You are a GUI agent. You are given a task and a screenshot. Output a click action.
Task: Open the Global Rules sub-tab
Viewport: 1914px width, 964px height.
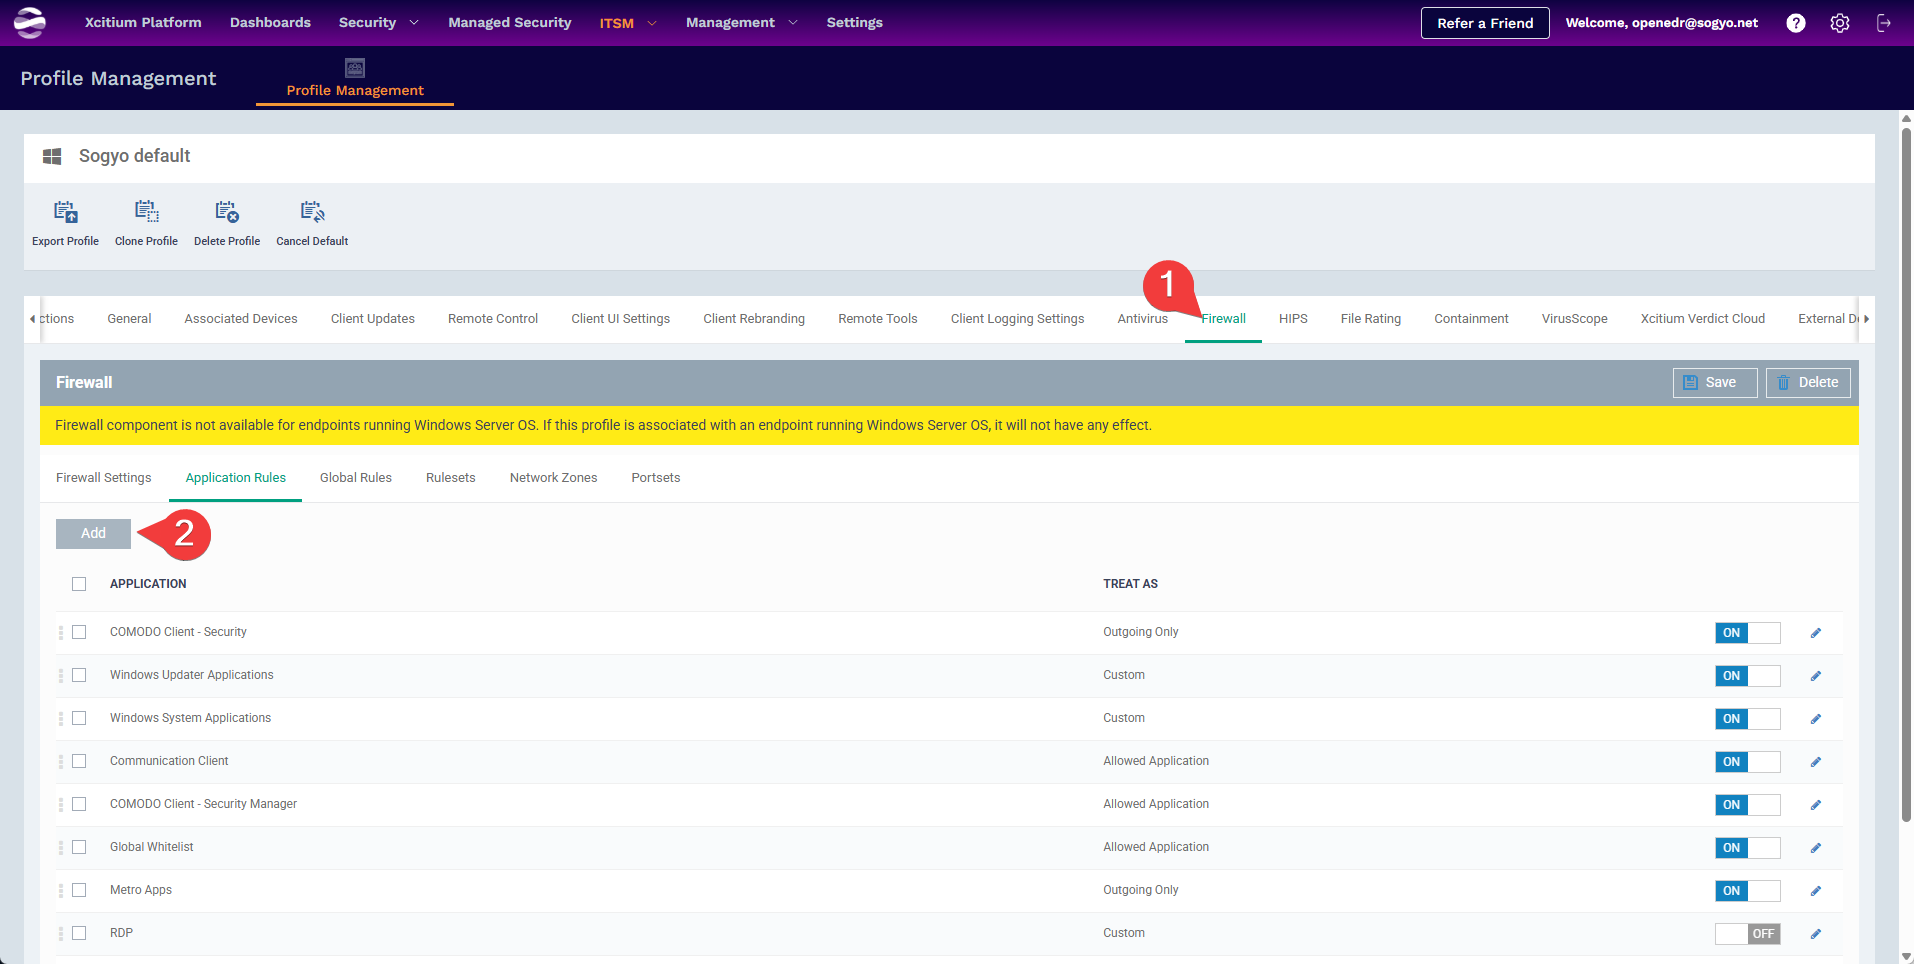pyautogui.click(x=356, y=478)
